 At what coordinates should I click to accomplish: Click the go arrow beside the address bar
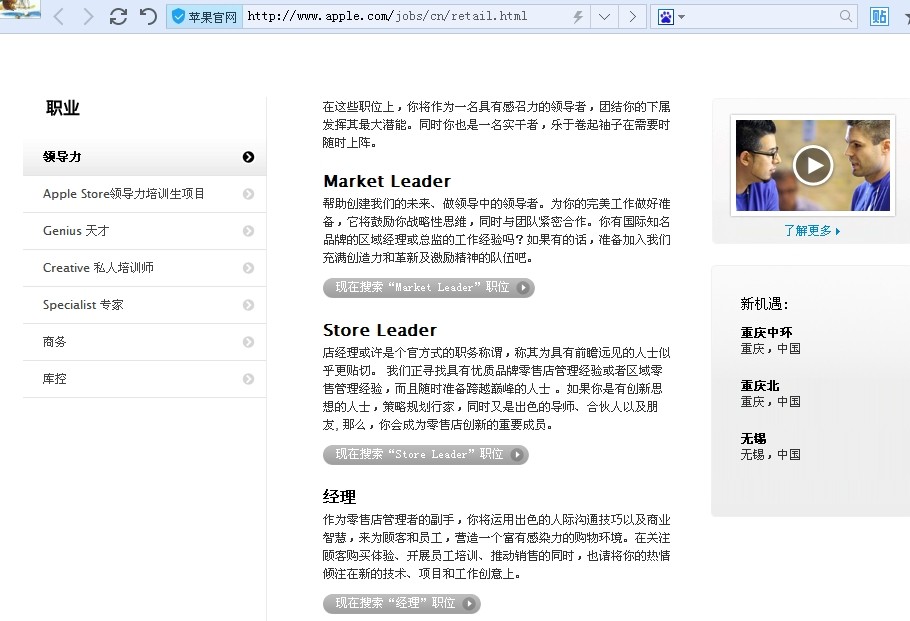(632, 17)
